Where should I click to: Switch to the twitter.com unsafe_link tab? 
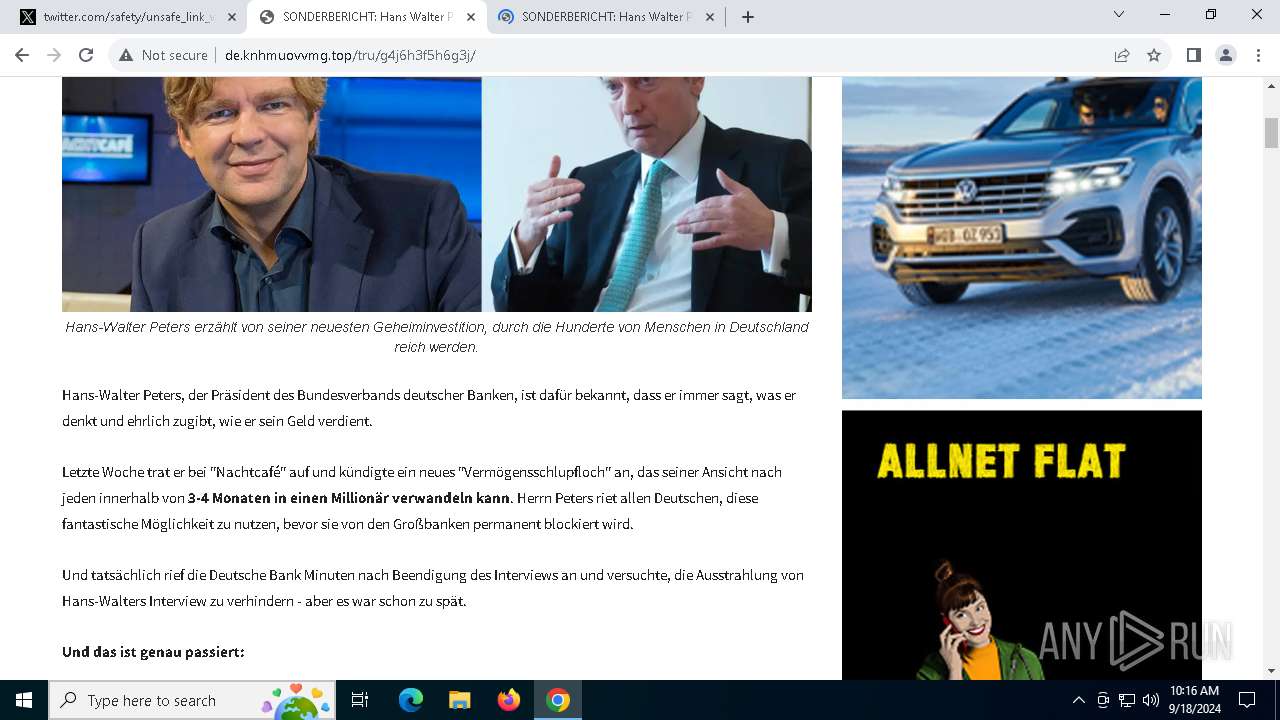point(128,17)
